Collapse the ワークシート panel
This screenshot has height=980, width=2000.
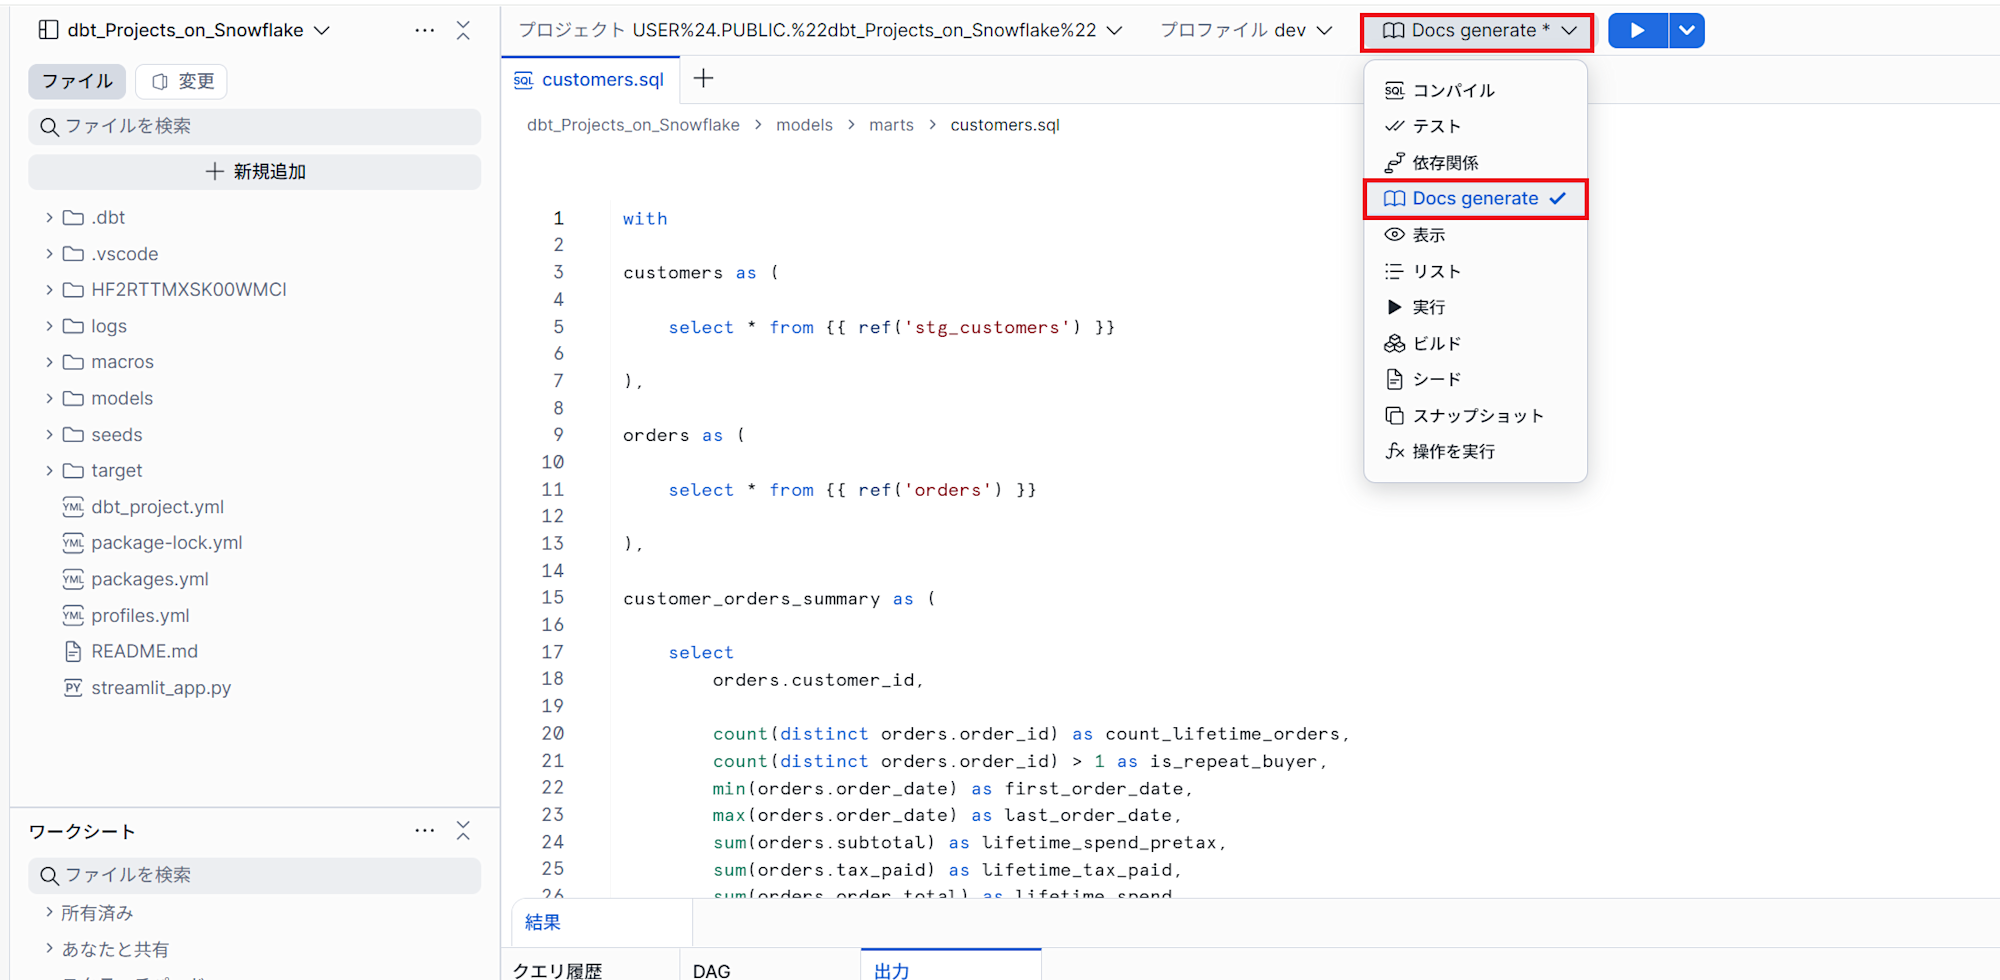[463, 831]
